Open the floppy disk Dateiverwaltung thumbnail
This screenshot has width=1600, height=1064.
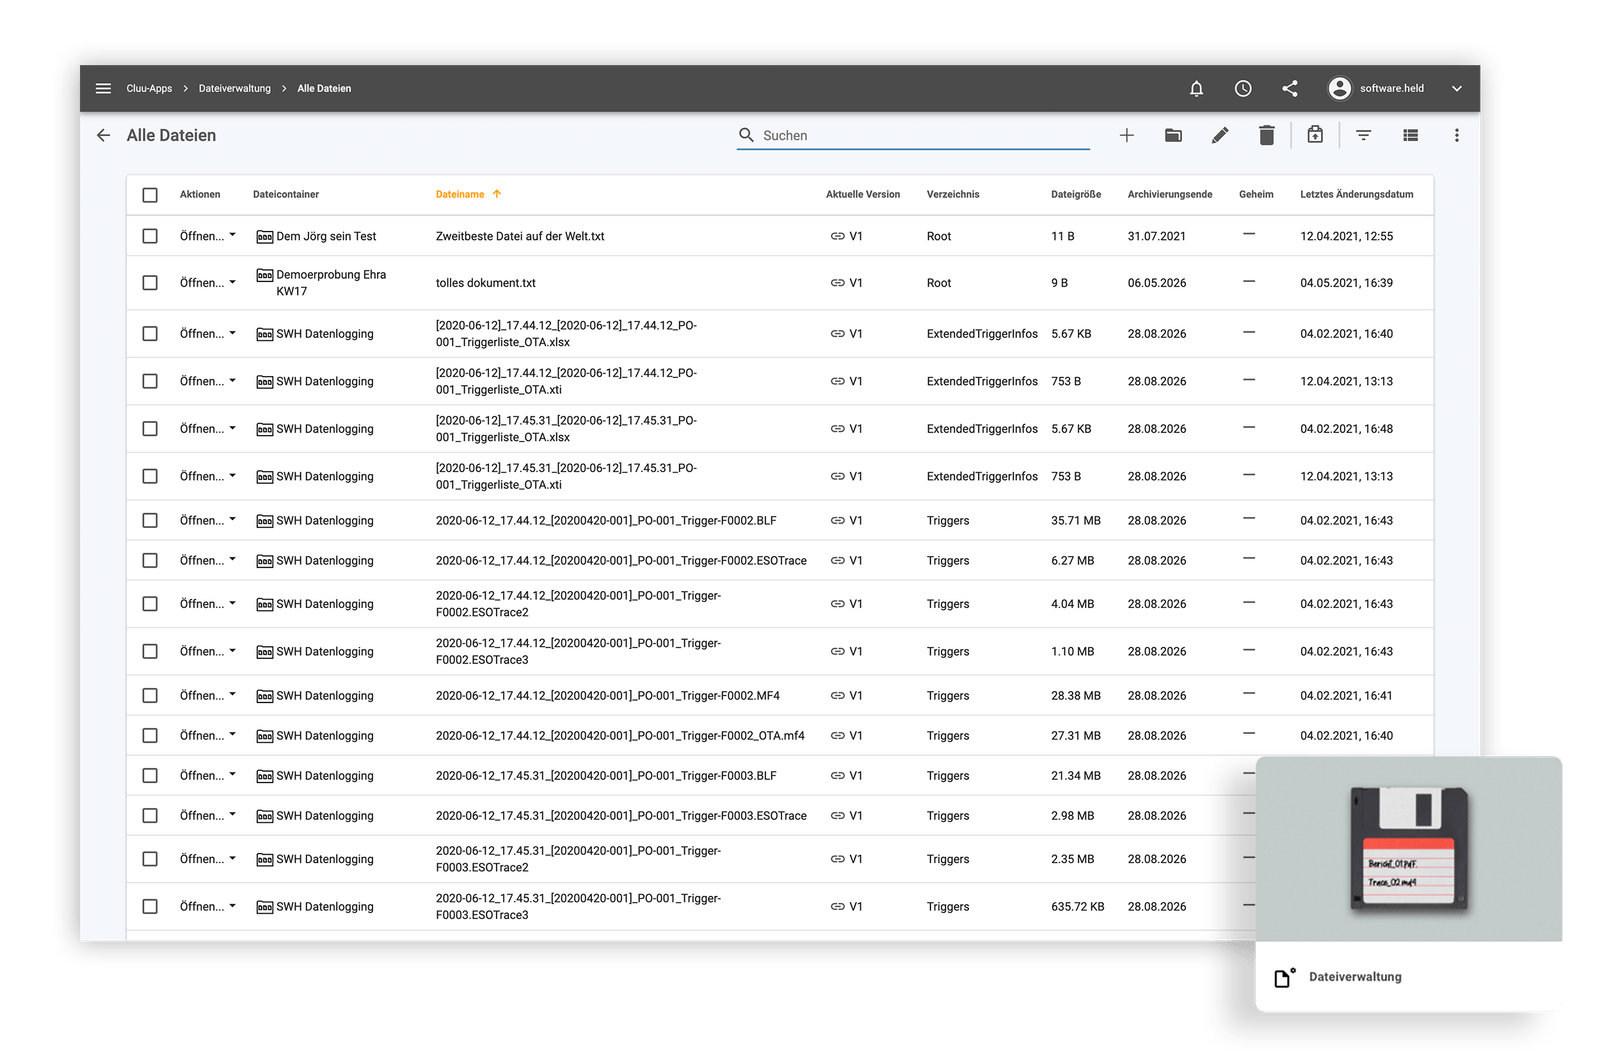click(x=1408, y=848)
